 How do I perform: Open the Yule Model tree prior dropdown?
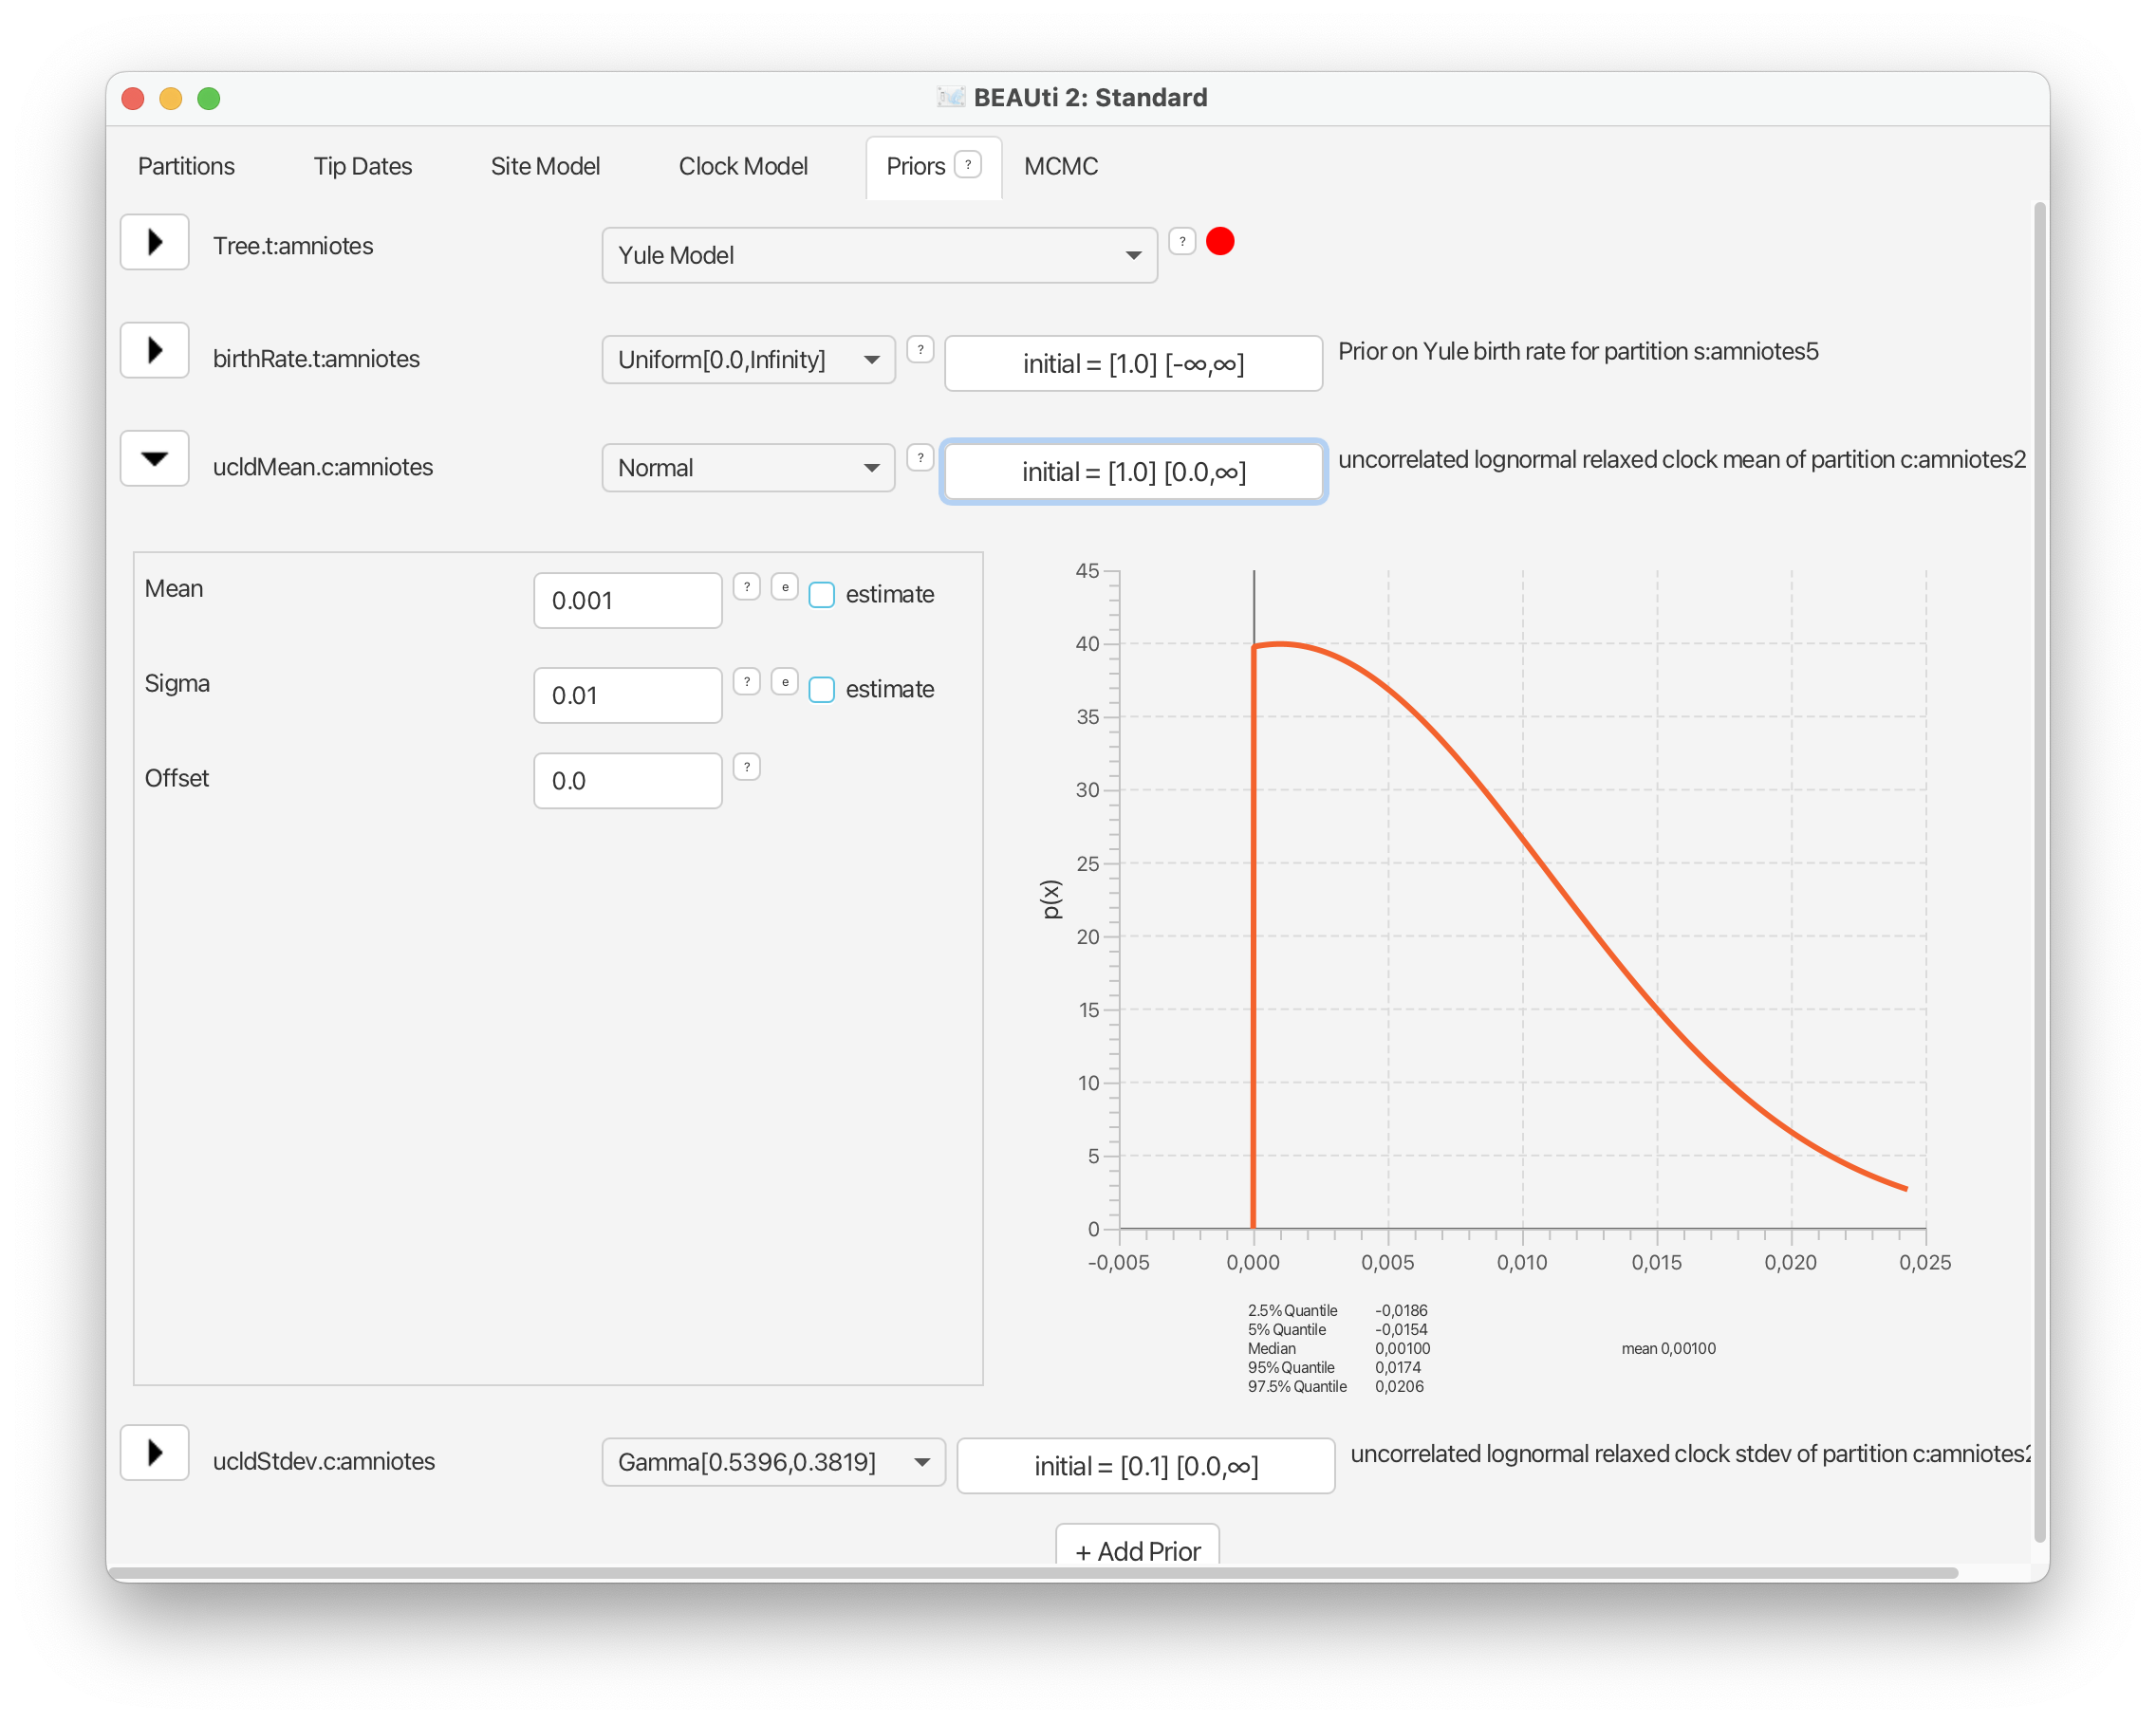(880, 255)
